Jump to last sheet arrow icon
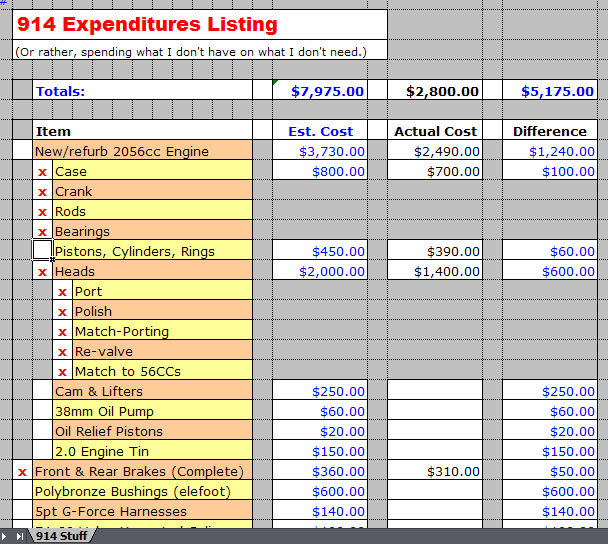Screen dimensions: 608x544 coord(20,537)
